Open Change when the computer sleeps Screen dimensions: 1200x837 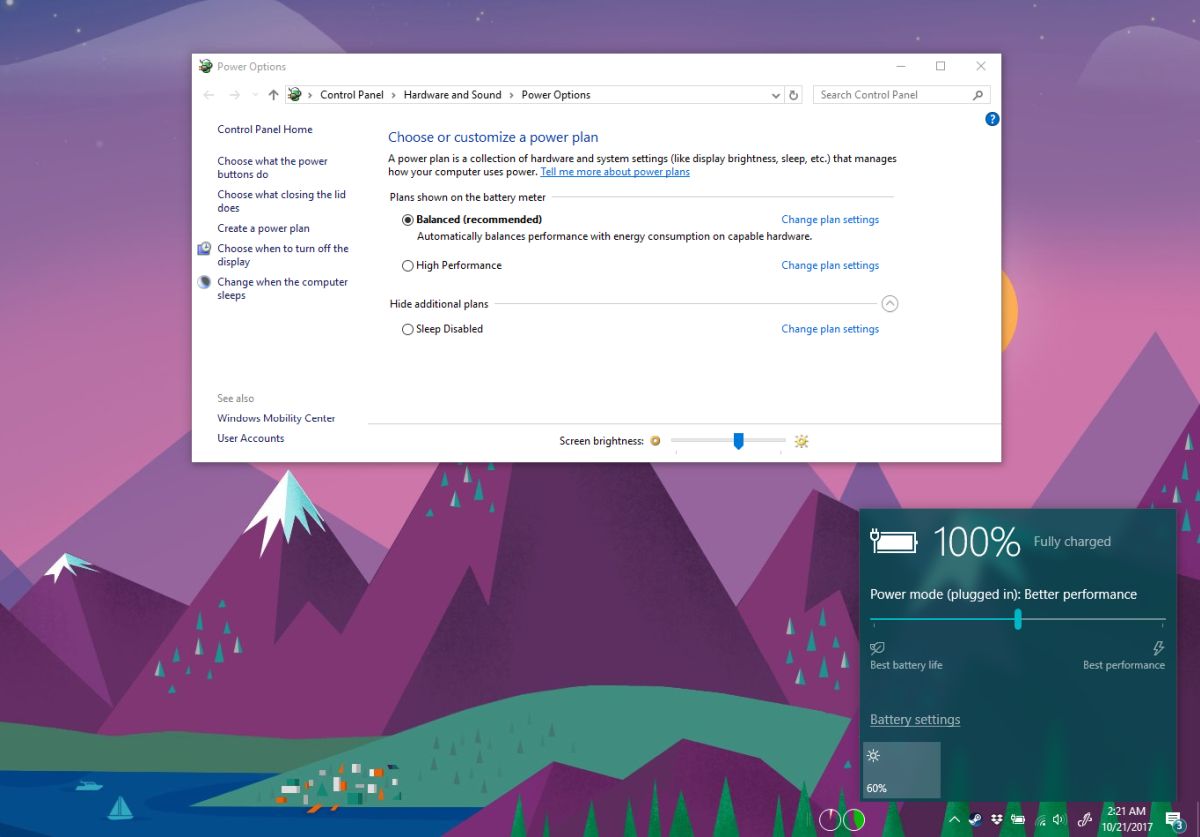tap(282, 289)
